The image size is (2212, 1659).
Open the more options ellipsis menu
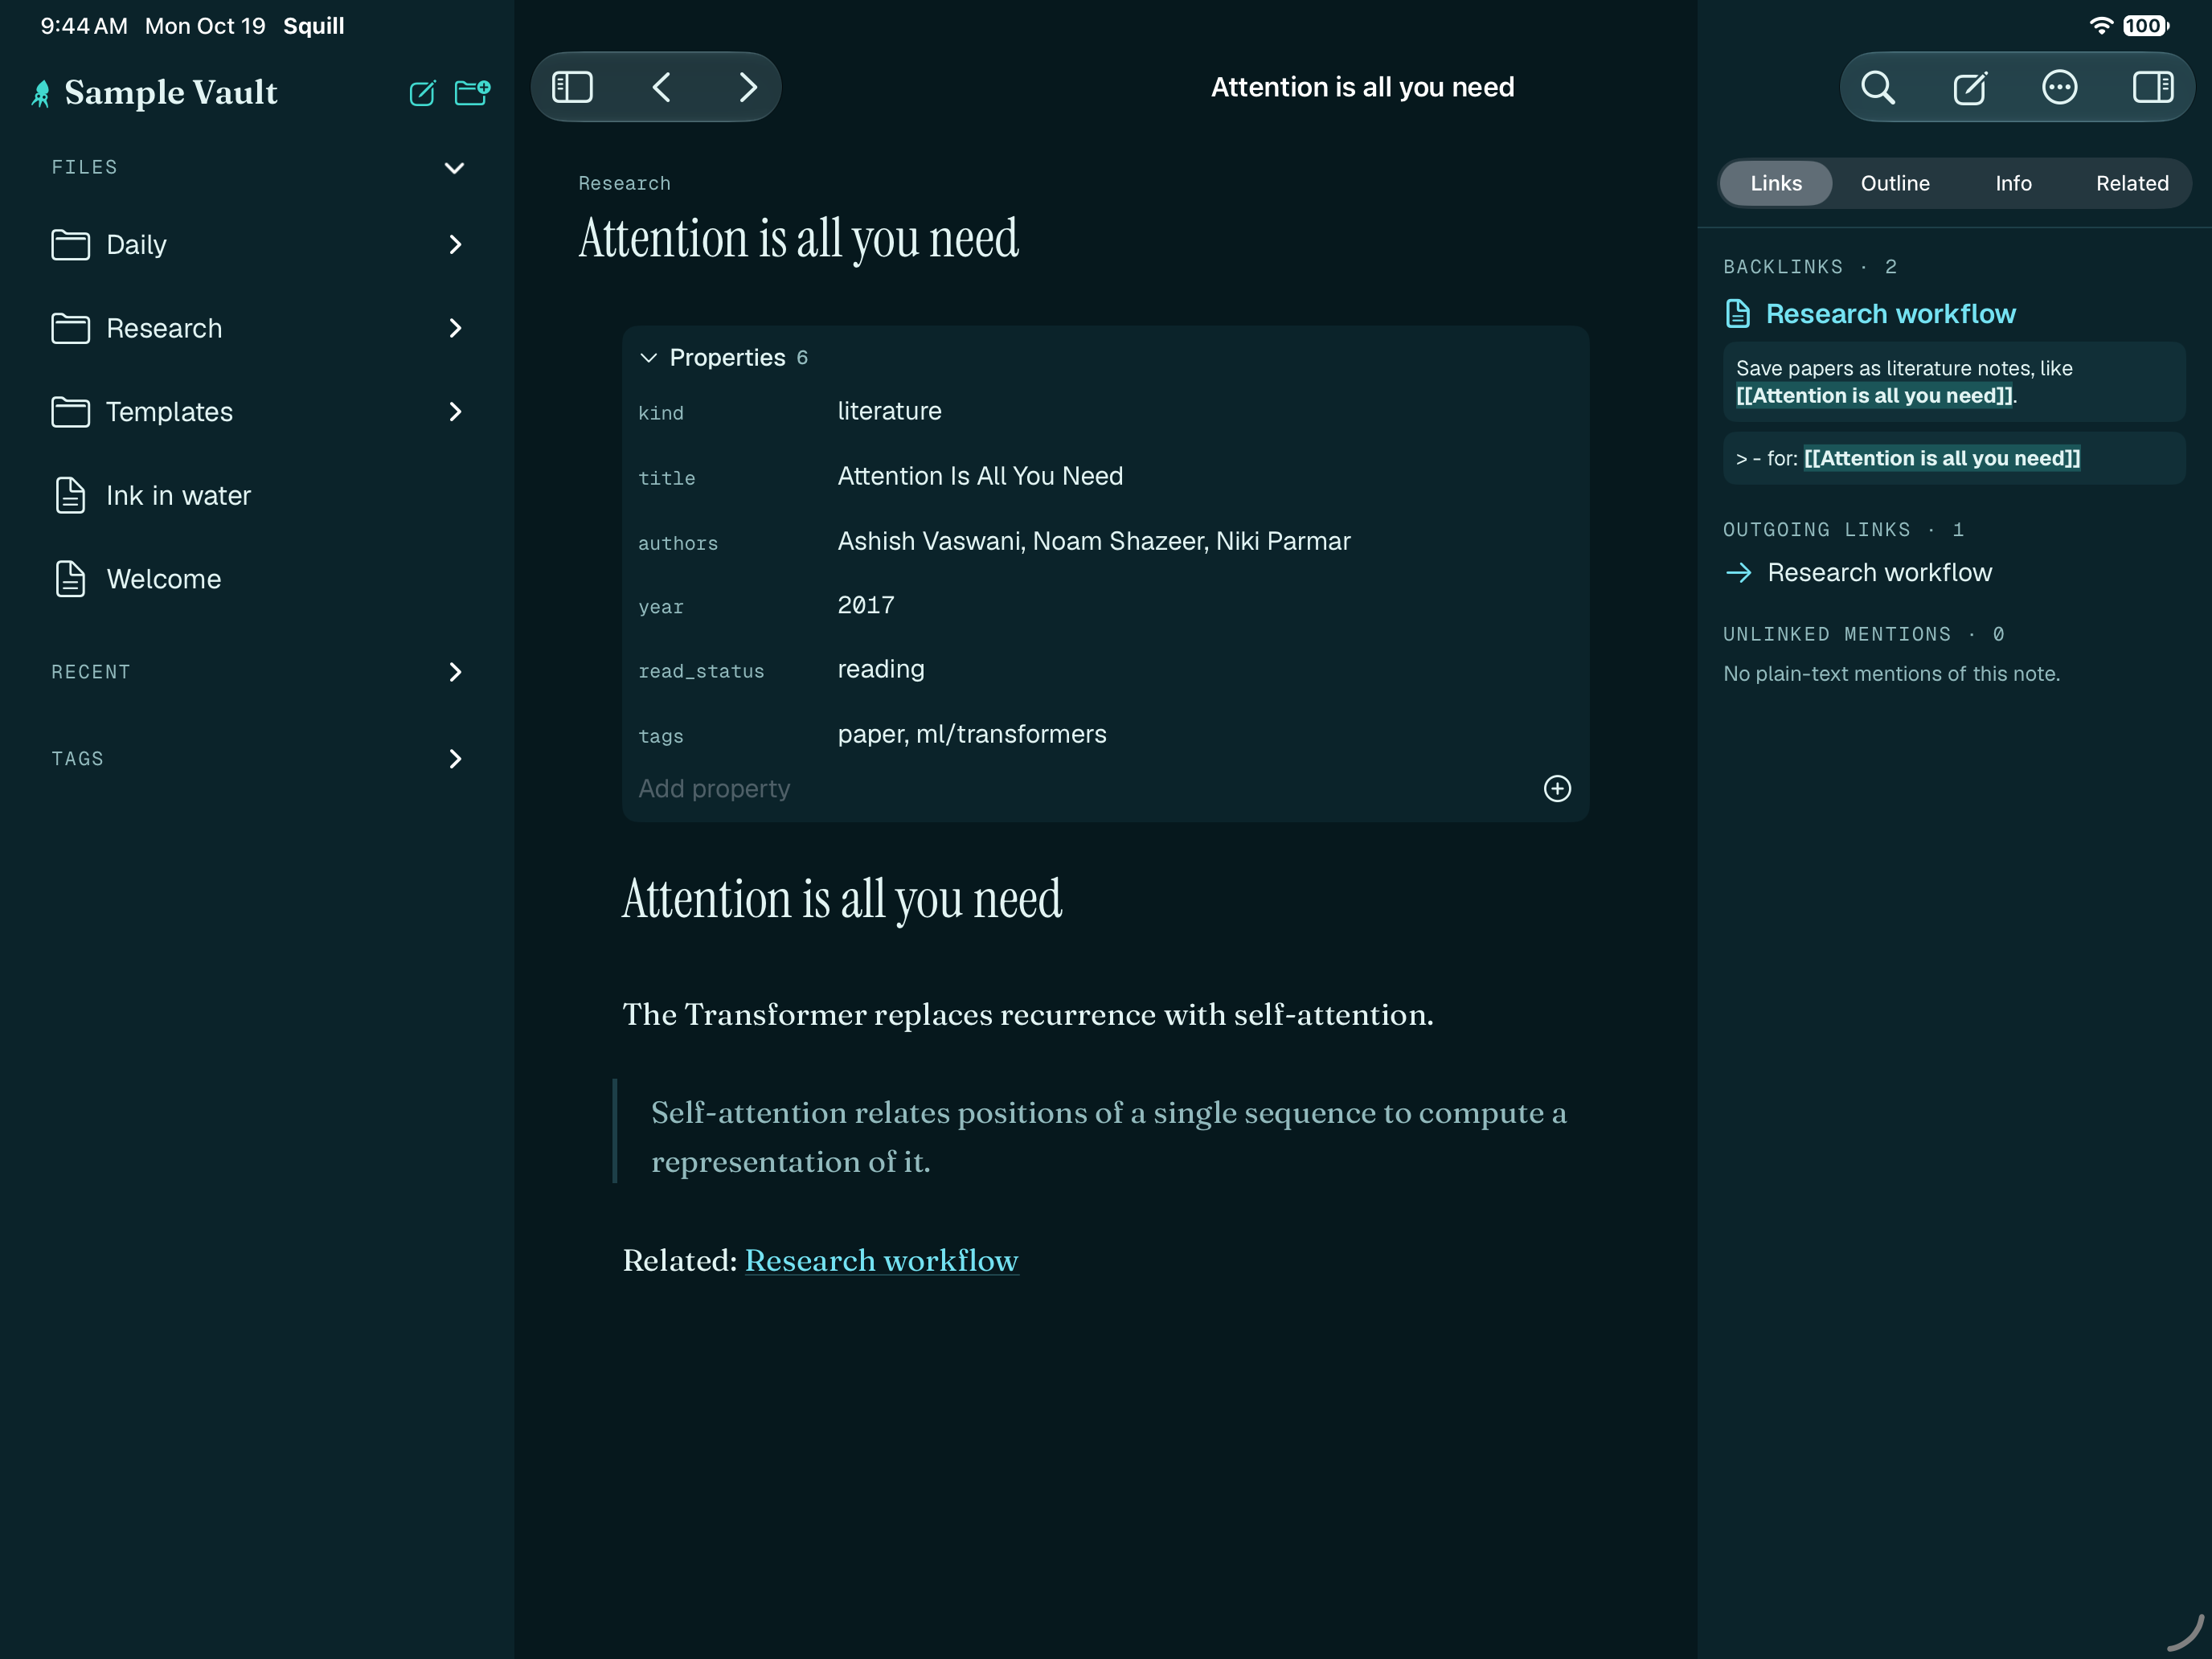pos(2060,88)
